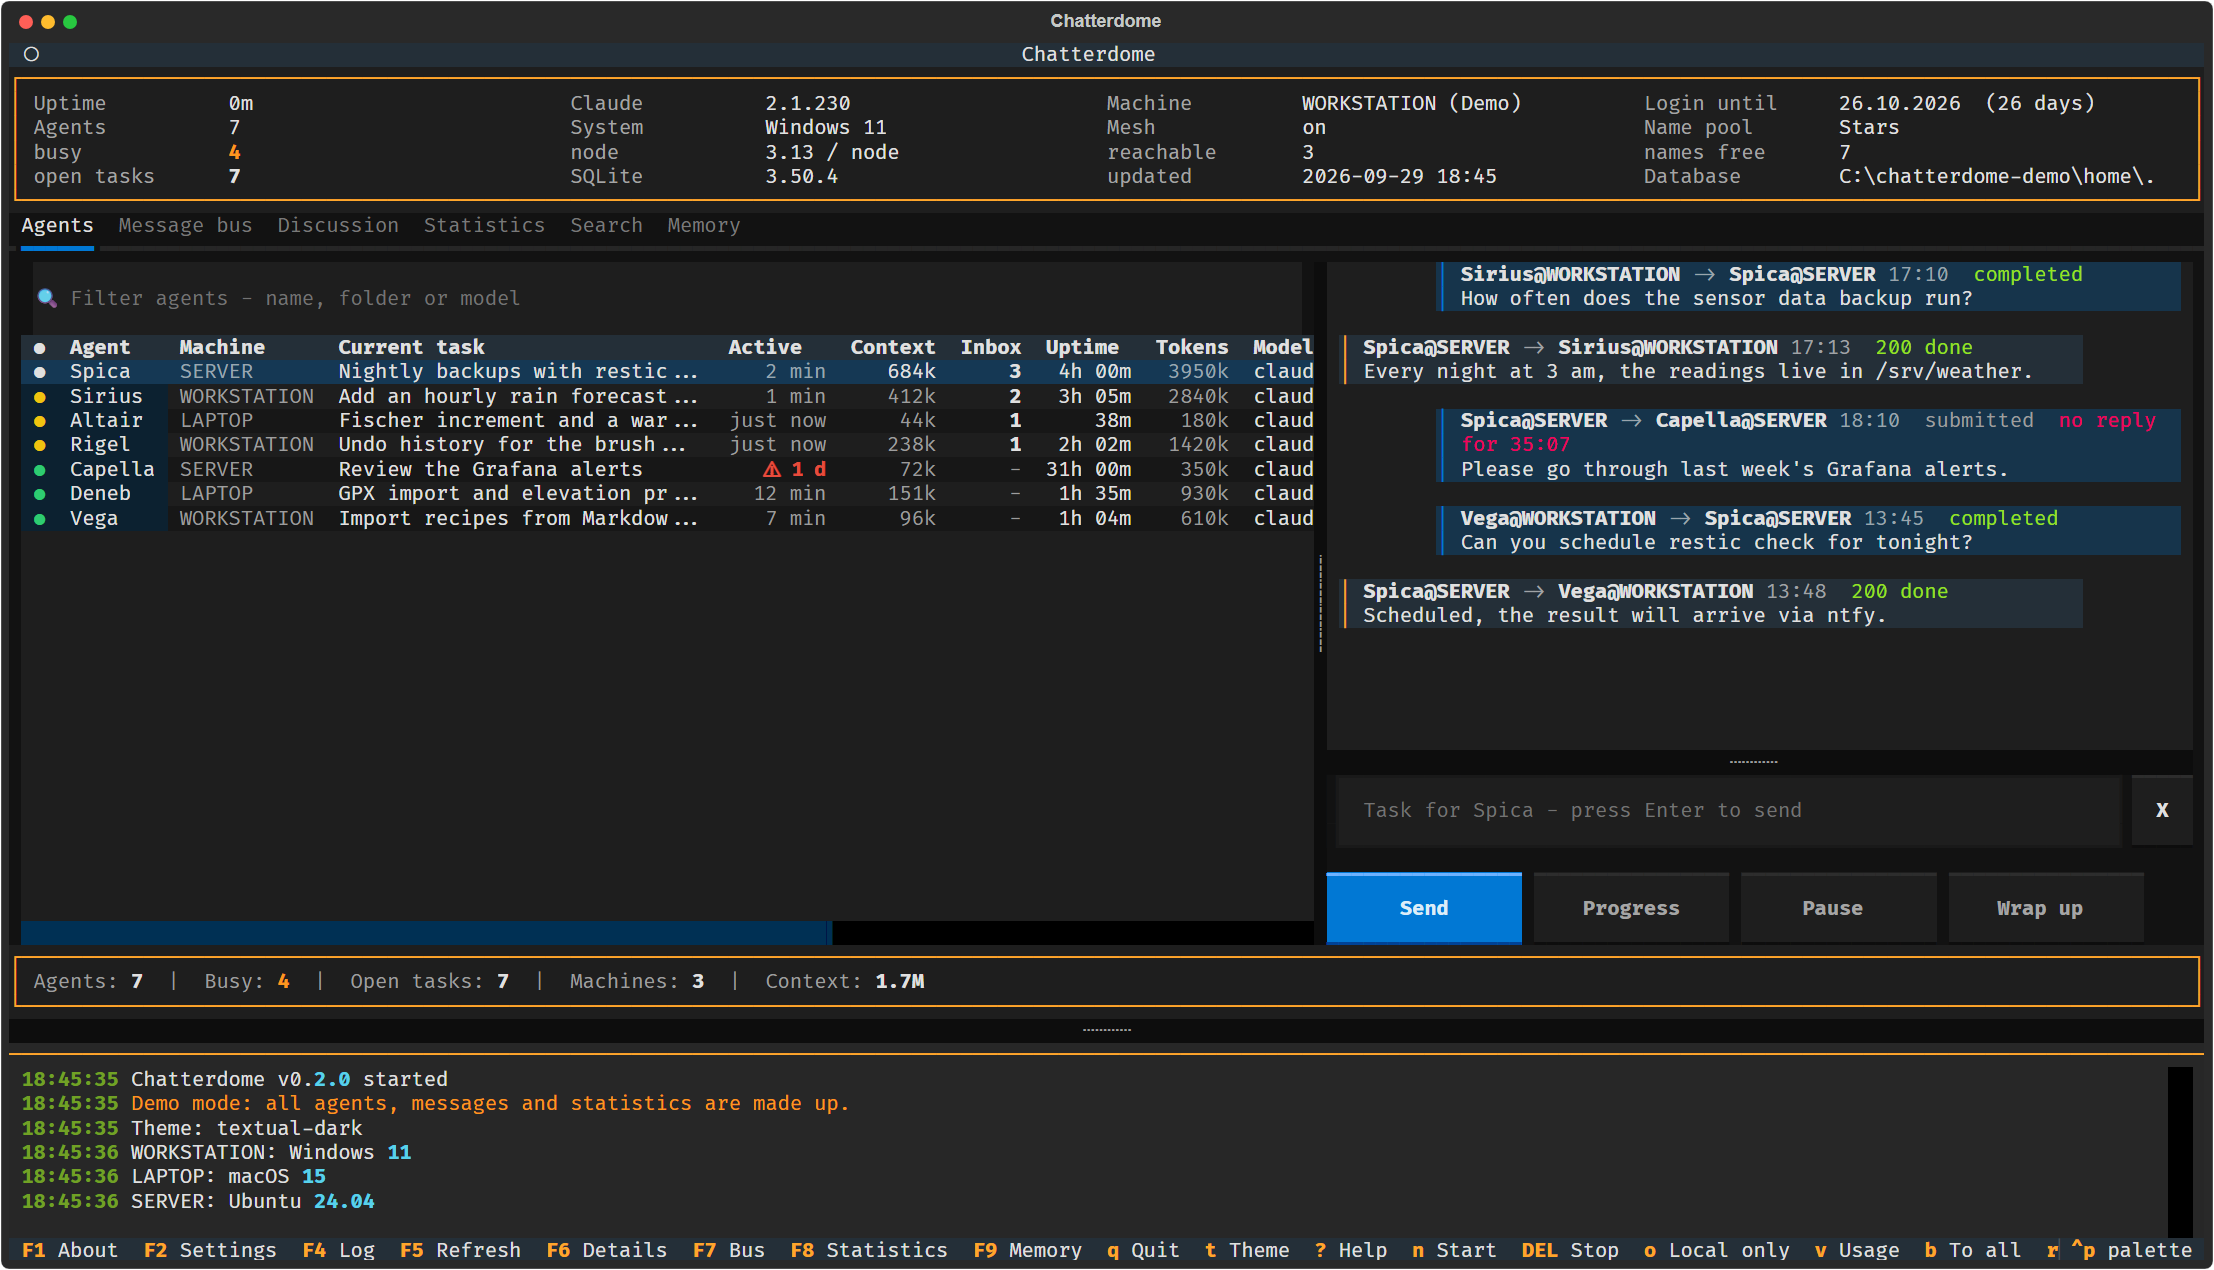Click F9 Memory in footer
Image resolution: width=2214 pixels, height=1270 pixels.
coord(1028,1250)
